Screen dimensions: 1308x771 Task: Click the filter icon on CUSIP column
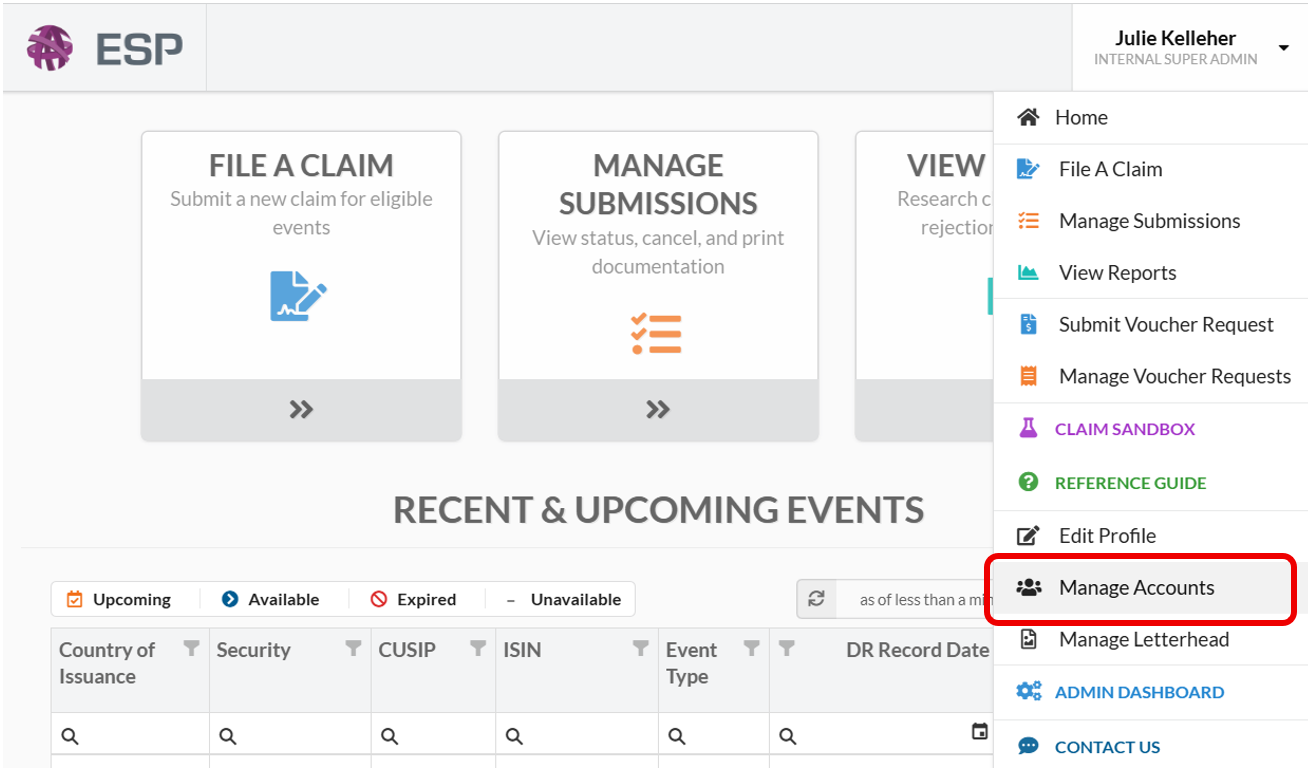pyautogui.click(x=479, y=648)
